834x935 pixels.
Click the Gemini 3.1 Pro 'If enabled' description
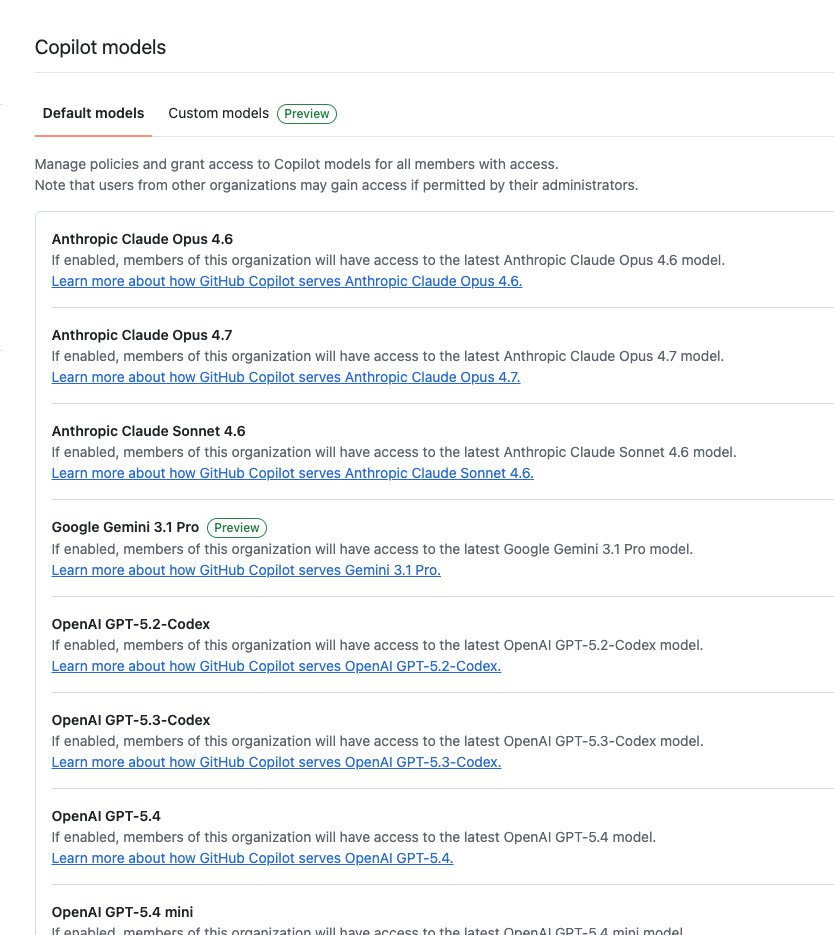372,549
